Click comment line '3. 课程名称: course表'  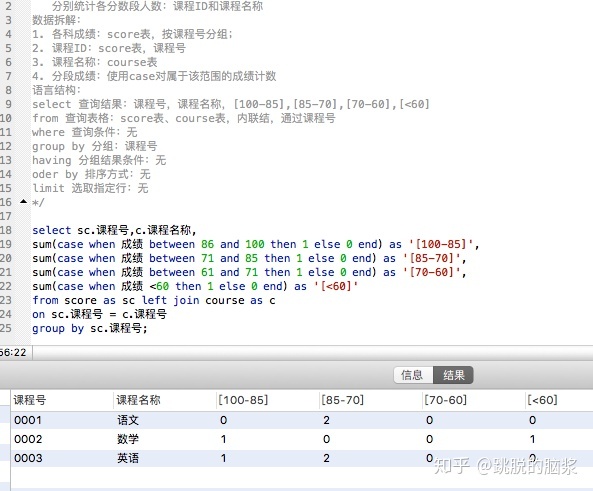click(95, 62)
